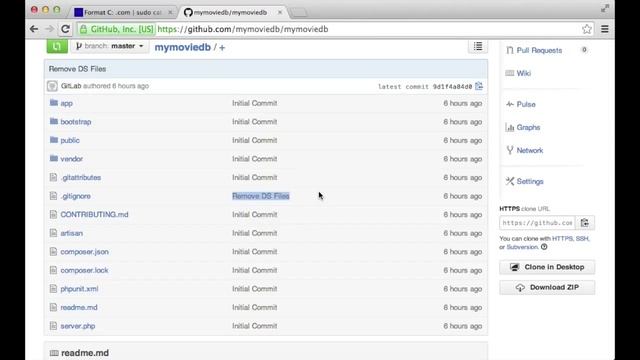The height and width of the screenshot is (360, 640).
Task: Click the GitHub Inc. security lock badge
Action: [x=117, y=29]
